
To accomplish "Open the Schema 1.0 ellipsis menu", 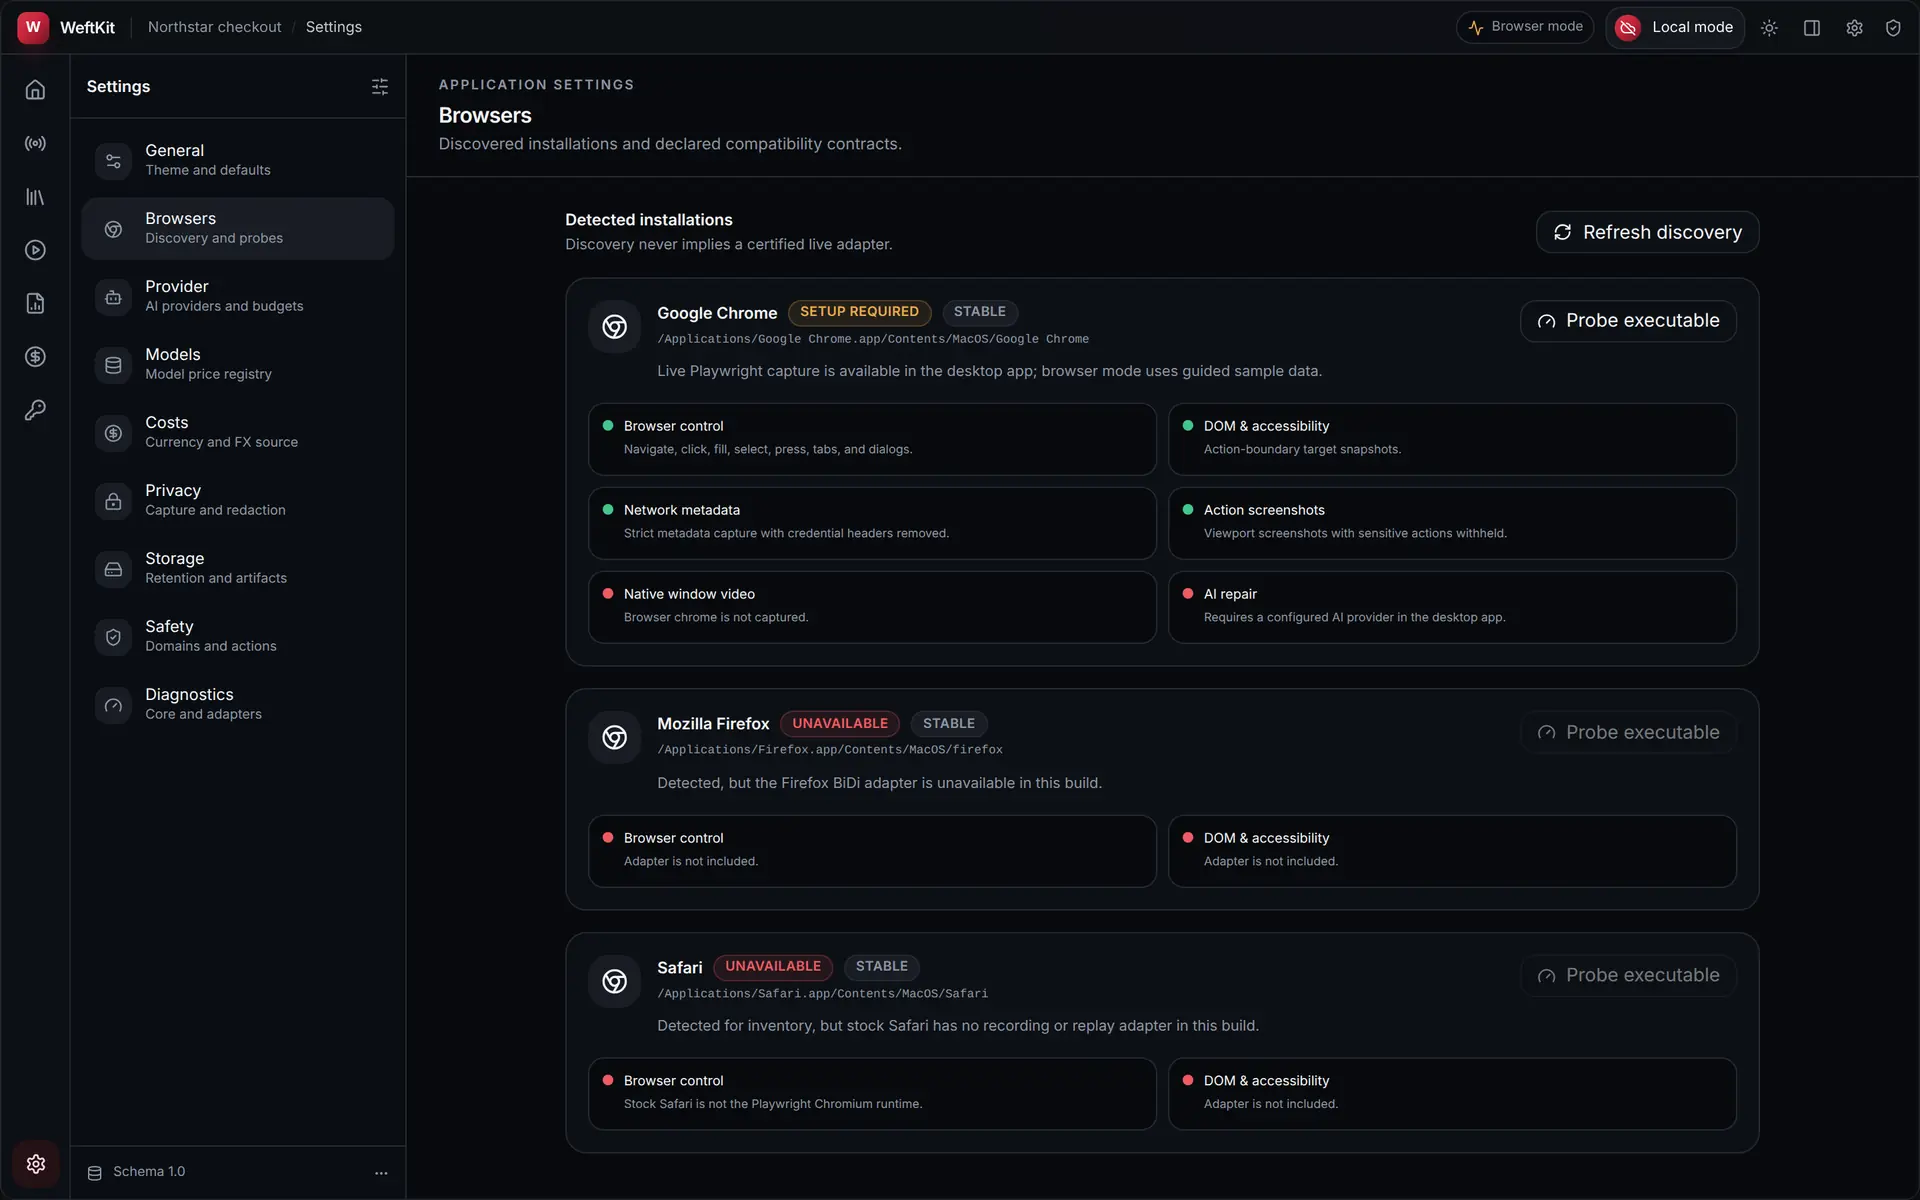I will click(381, 1173).
